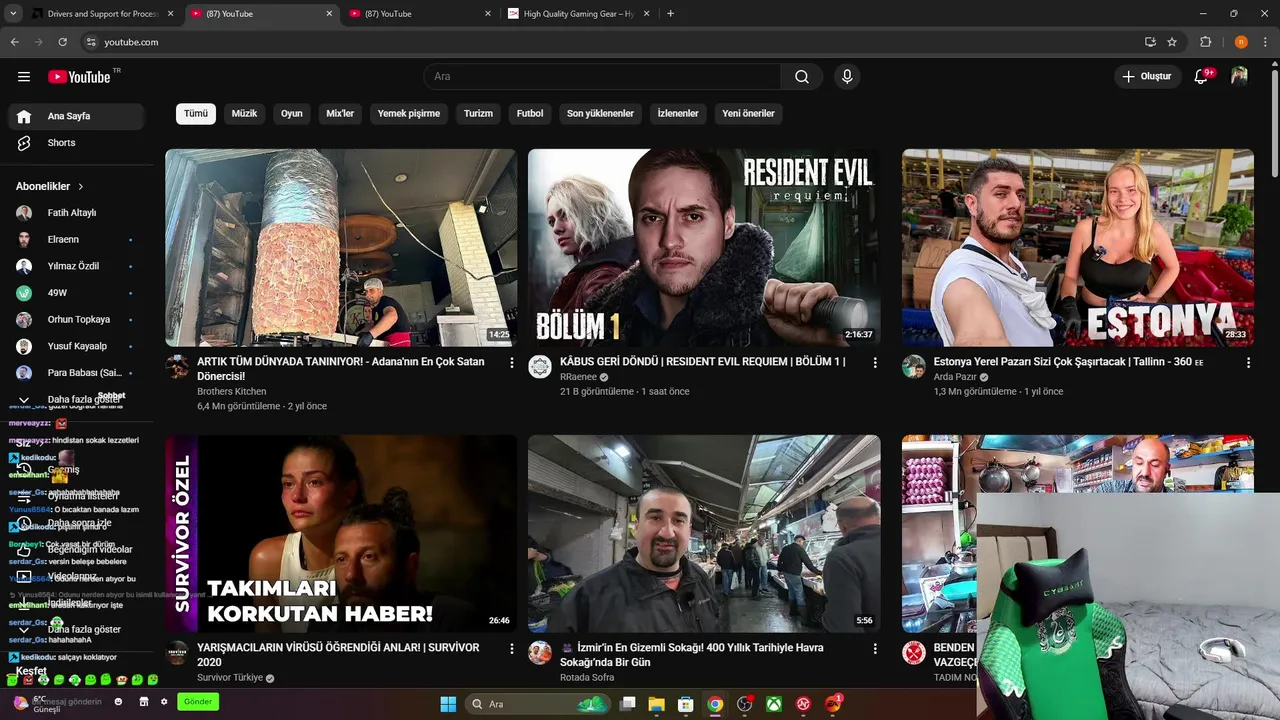Play the Resident Evil Requiem thumbnail
This screenshot has width=1280, height=720.
pos(704,248)
